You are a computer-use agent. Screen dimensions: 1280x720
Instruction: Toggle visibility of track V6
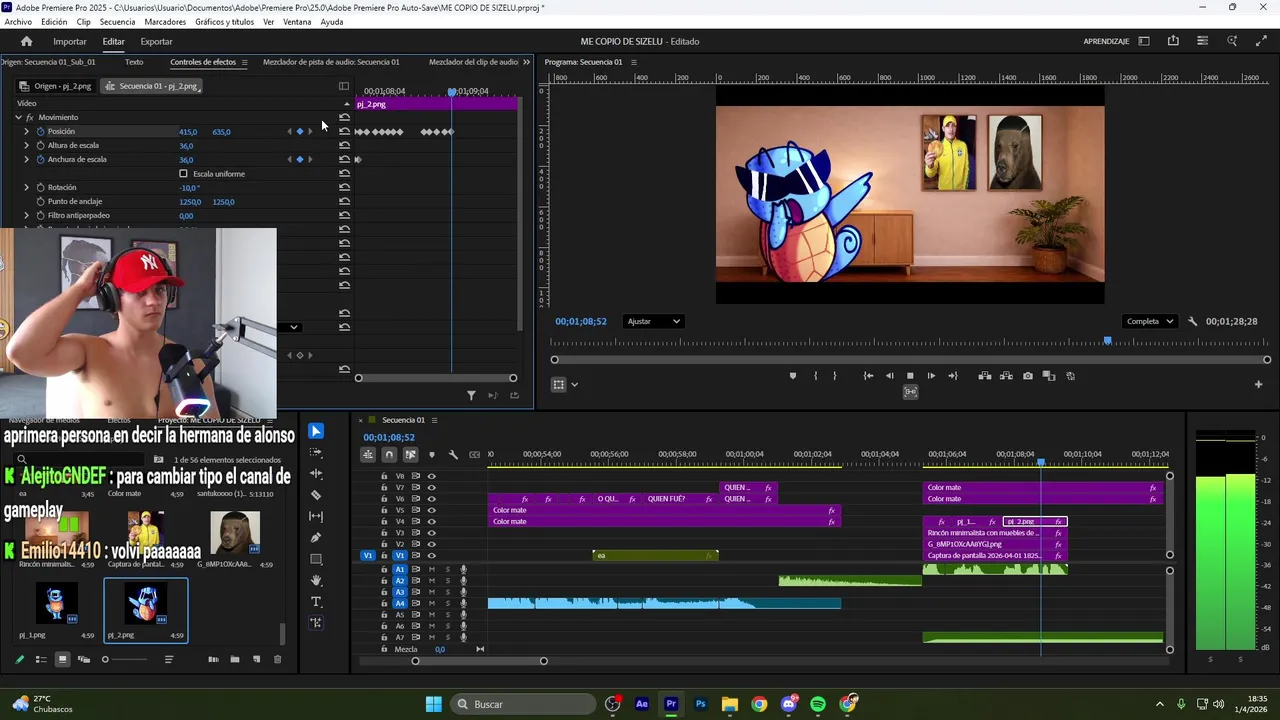click(432, 499)
